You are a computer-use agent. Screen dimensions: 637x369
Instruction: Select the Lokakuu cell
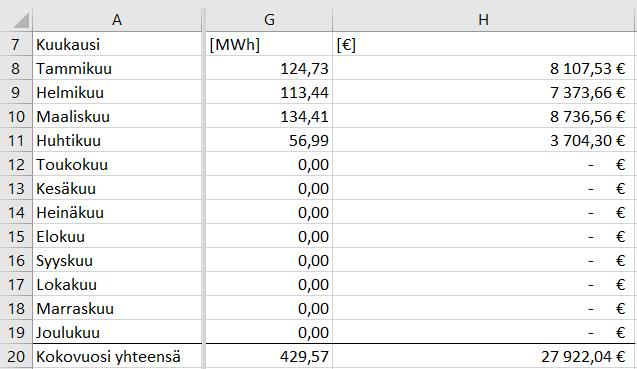click(117, 284)
